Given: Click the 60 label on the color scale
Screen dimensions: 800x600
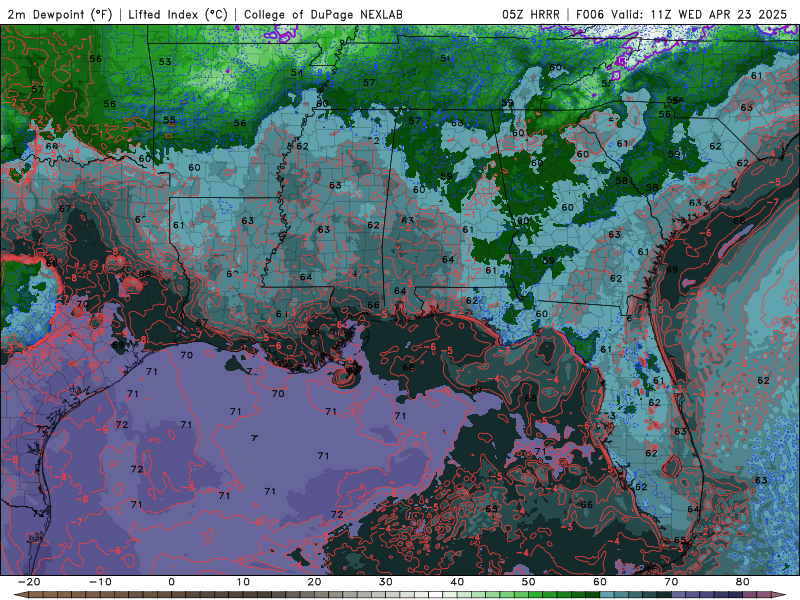Looking at the screenshot, I should tap(600, 582).
